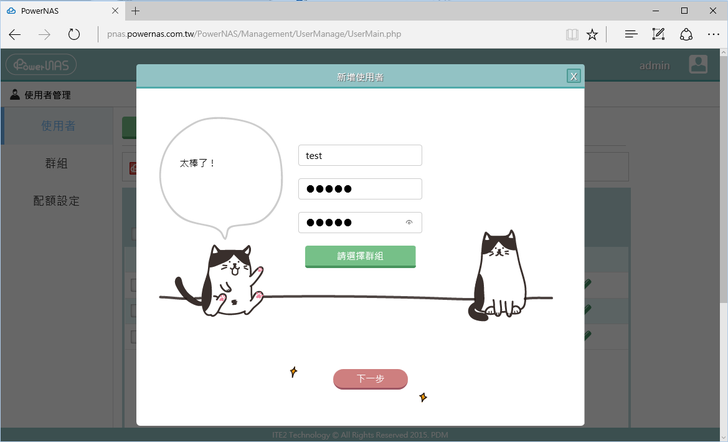Screen dimensions: 728x442
Task: Maximize the browser window
Action: [x=684, y=11]
